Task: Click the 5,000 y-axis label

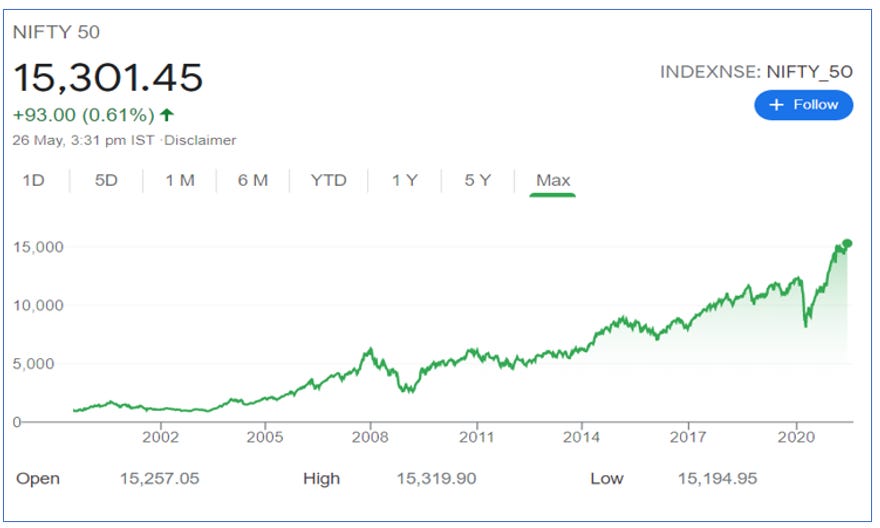Action: point(34,364)
